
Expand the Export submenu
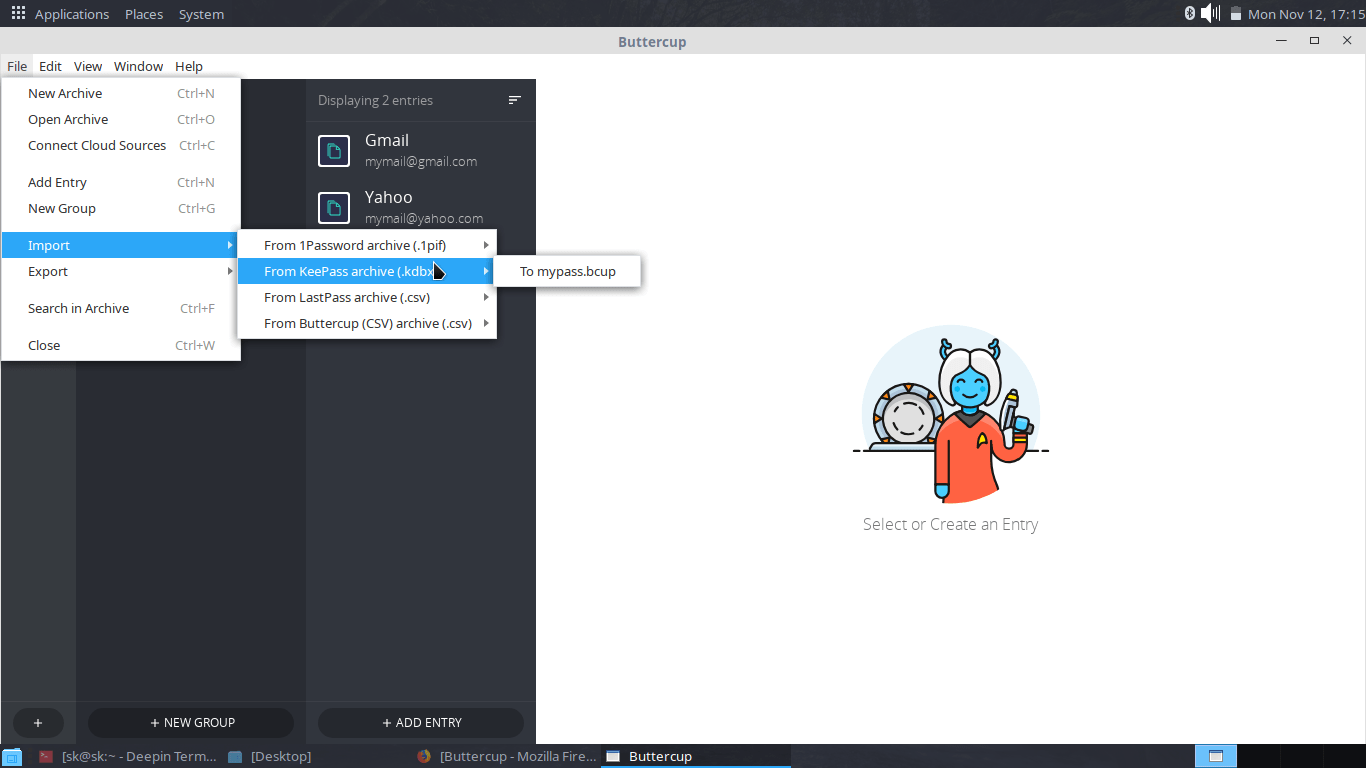[x=120, y=271]
